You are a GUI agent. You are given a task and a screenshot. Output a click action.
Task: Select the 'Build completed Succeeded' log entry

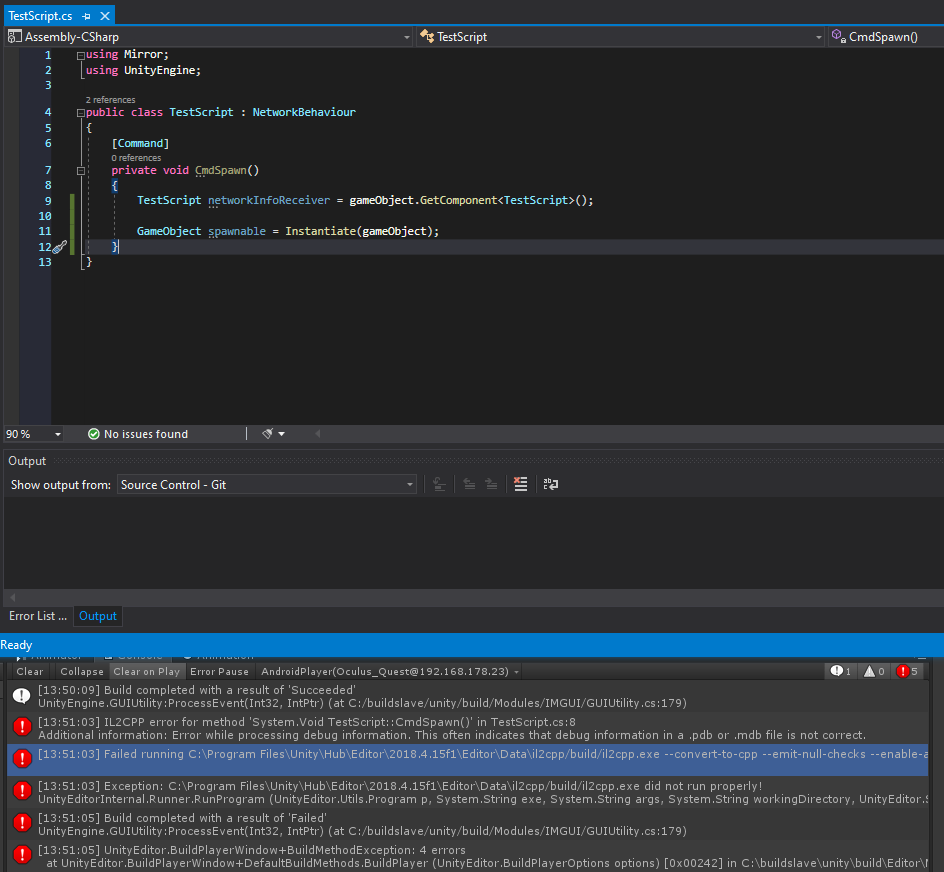click(467, 697)
